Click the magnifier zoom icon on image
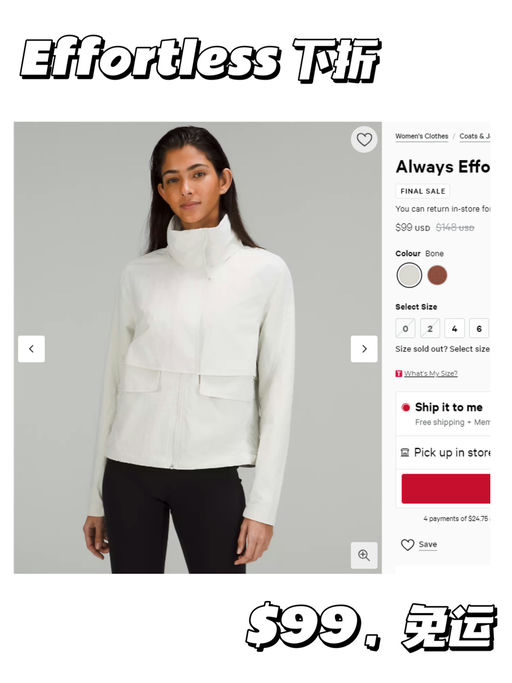 pyautogui.click(x=364, y=555)
